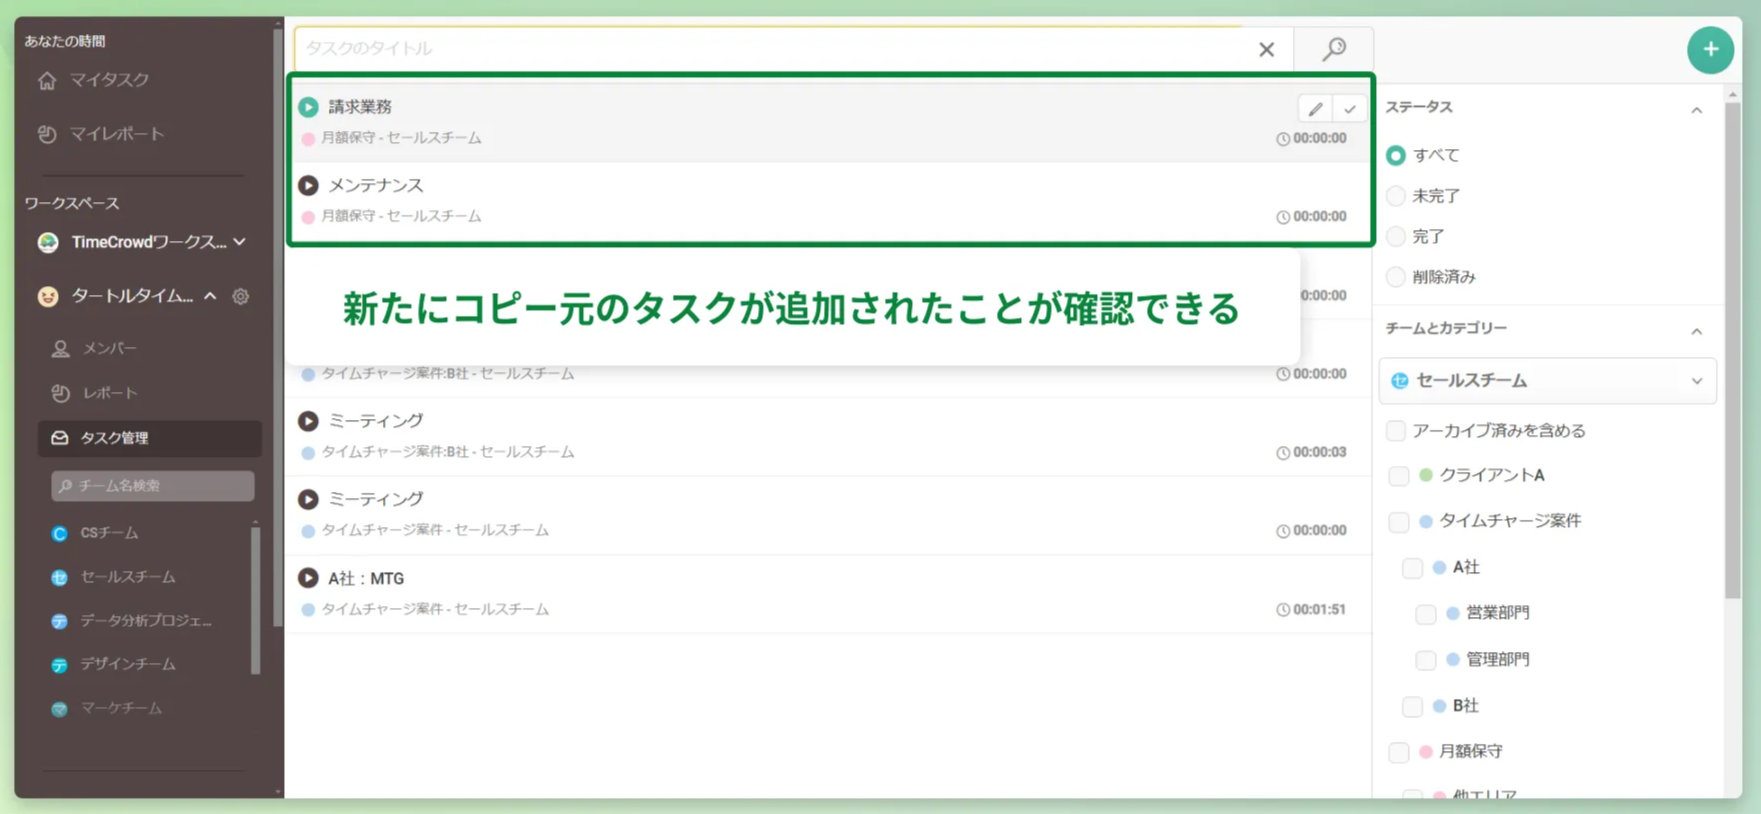Clear the task title search field

click(1266, 49)
